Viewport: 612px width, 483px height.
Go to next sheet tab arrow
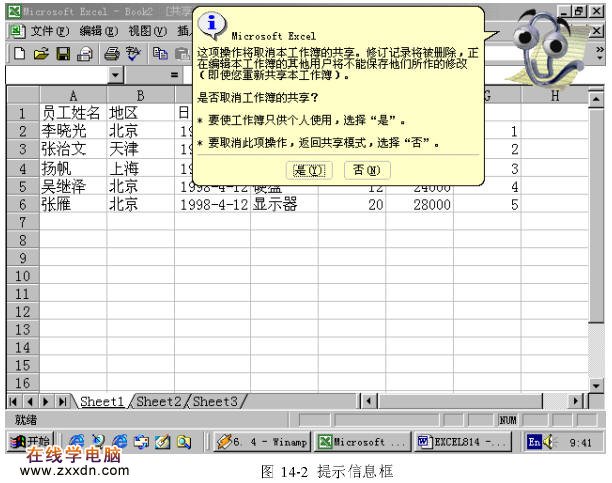click(x=46, y=401)
